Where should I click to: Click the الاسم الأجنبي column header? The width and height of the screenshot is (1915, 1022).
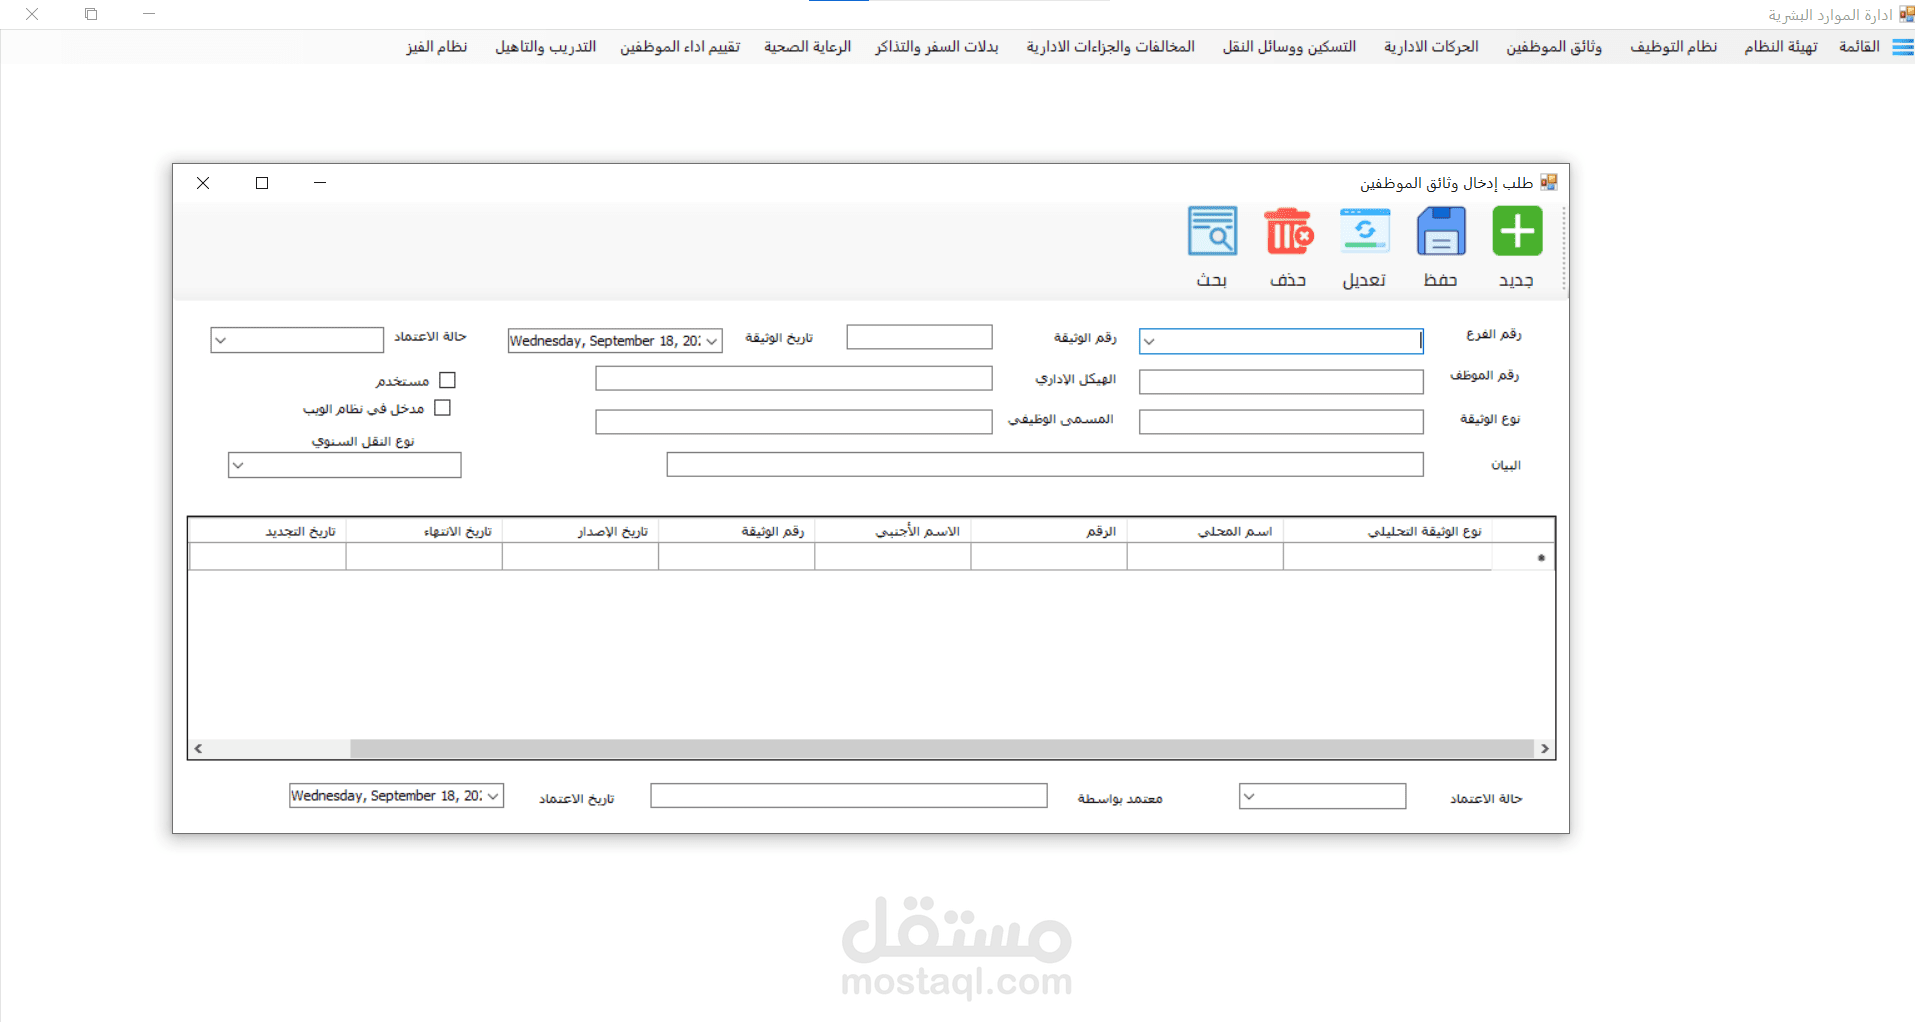(893, 531)
